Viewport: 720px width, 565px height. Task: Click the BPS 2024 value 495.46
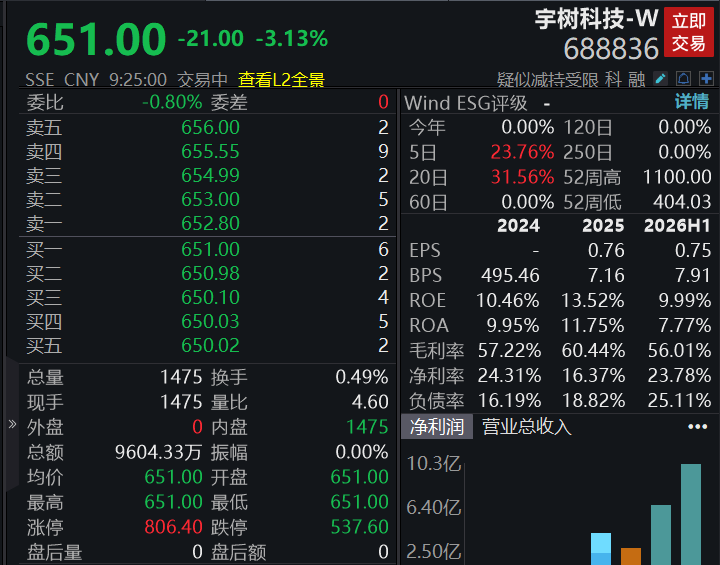(x=510, y=275)
